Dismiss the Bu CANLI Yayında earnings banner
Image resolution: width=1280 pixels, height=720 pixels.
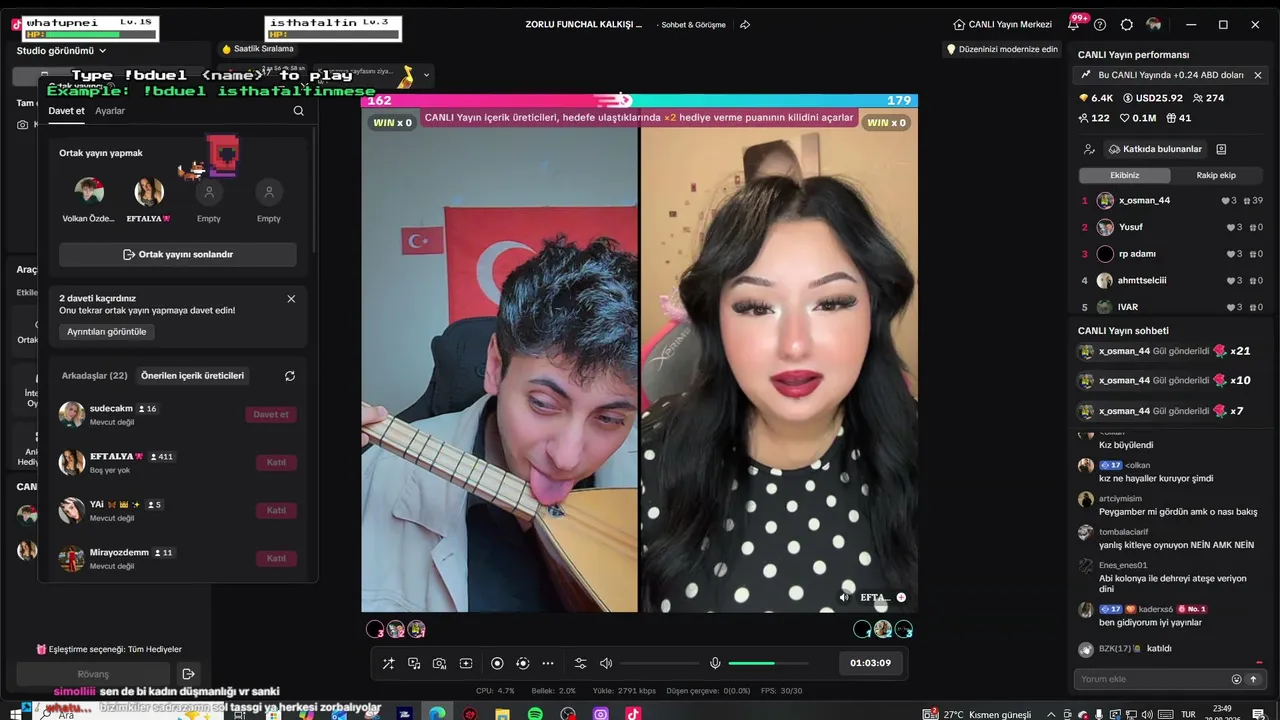click(x=1258, y=75)
